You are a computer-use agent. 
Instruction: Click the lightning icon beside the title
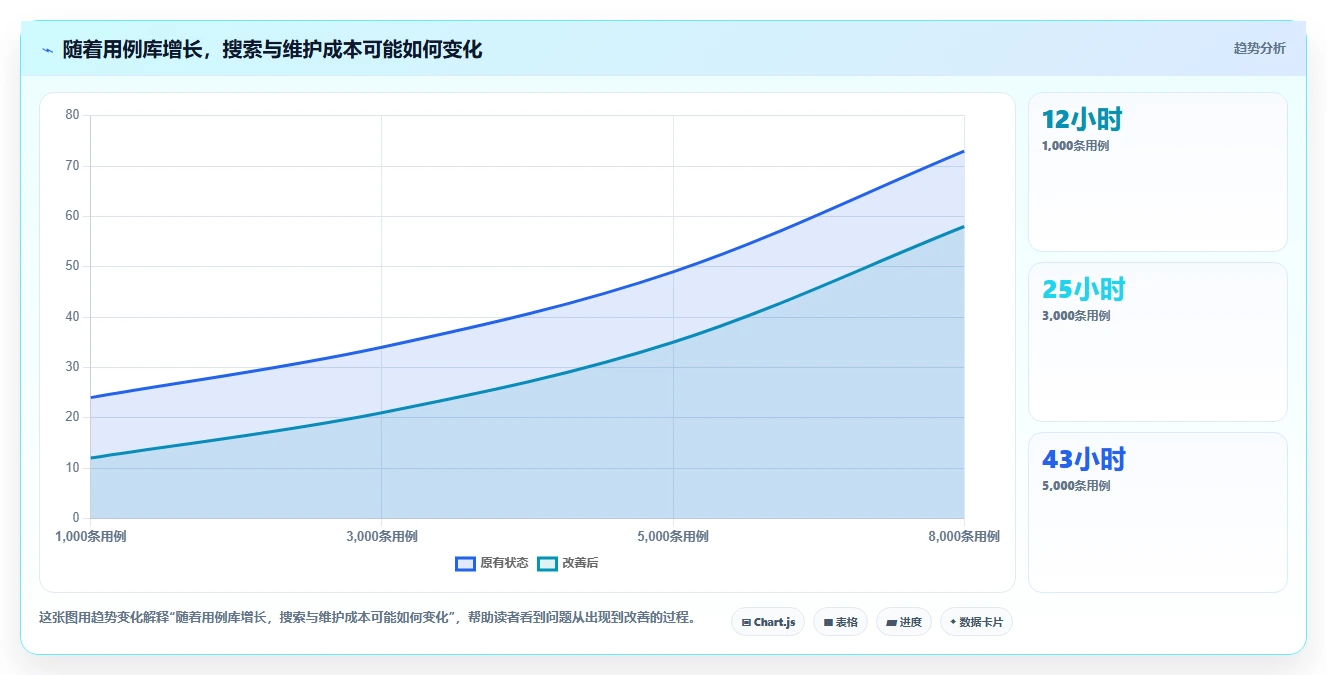tap(47, 50)
